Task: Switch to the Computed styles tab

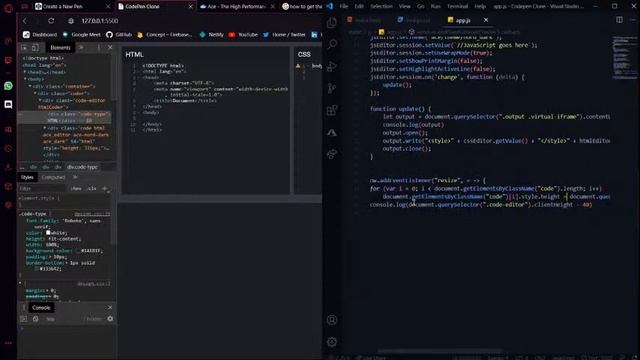Action: pos(53,178)
